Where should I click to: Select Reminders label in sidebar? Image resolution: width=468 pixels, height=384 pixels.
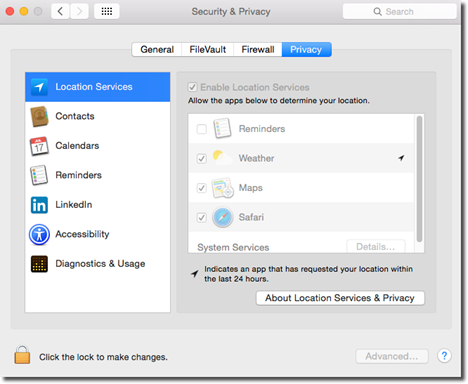tap(79, 175)
